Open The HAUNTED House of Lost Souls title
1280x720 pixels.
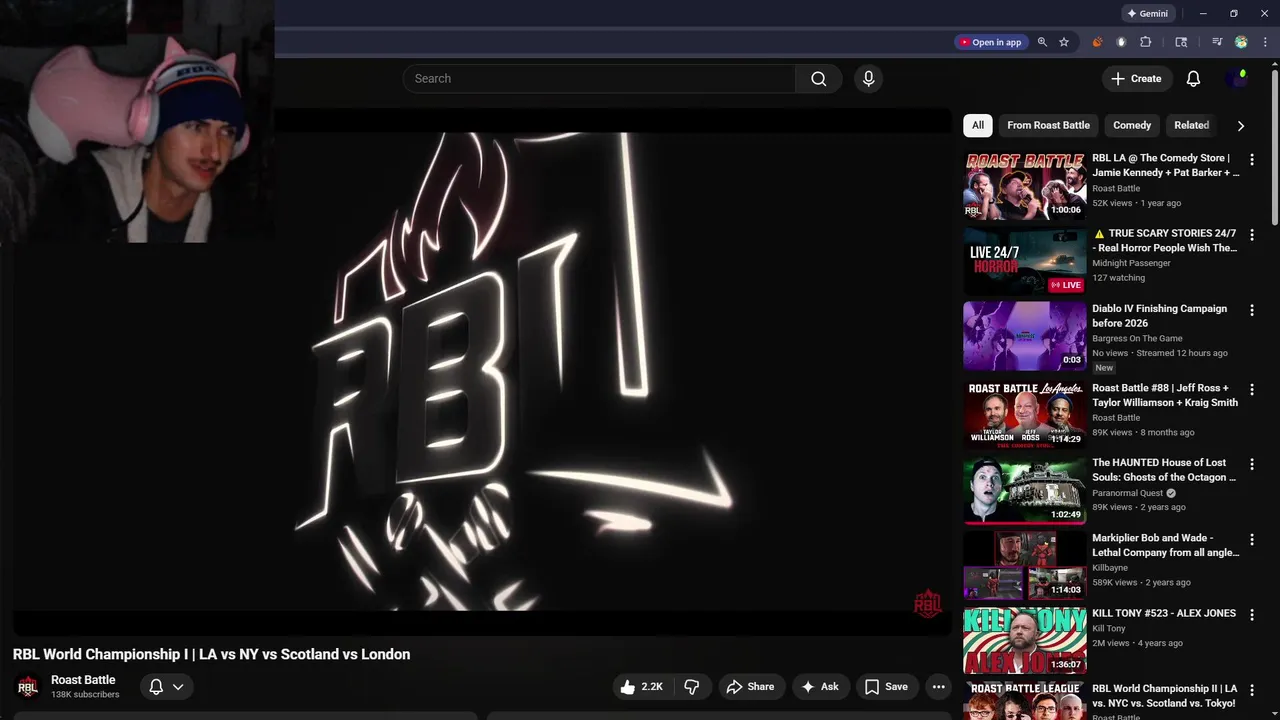(1164, 470)
